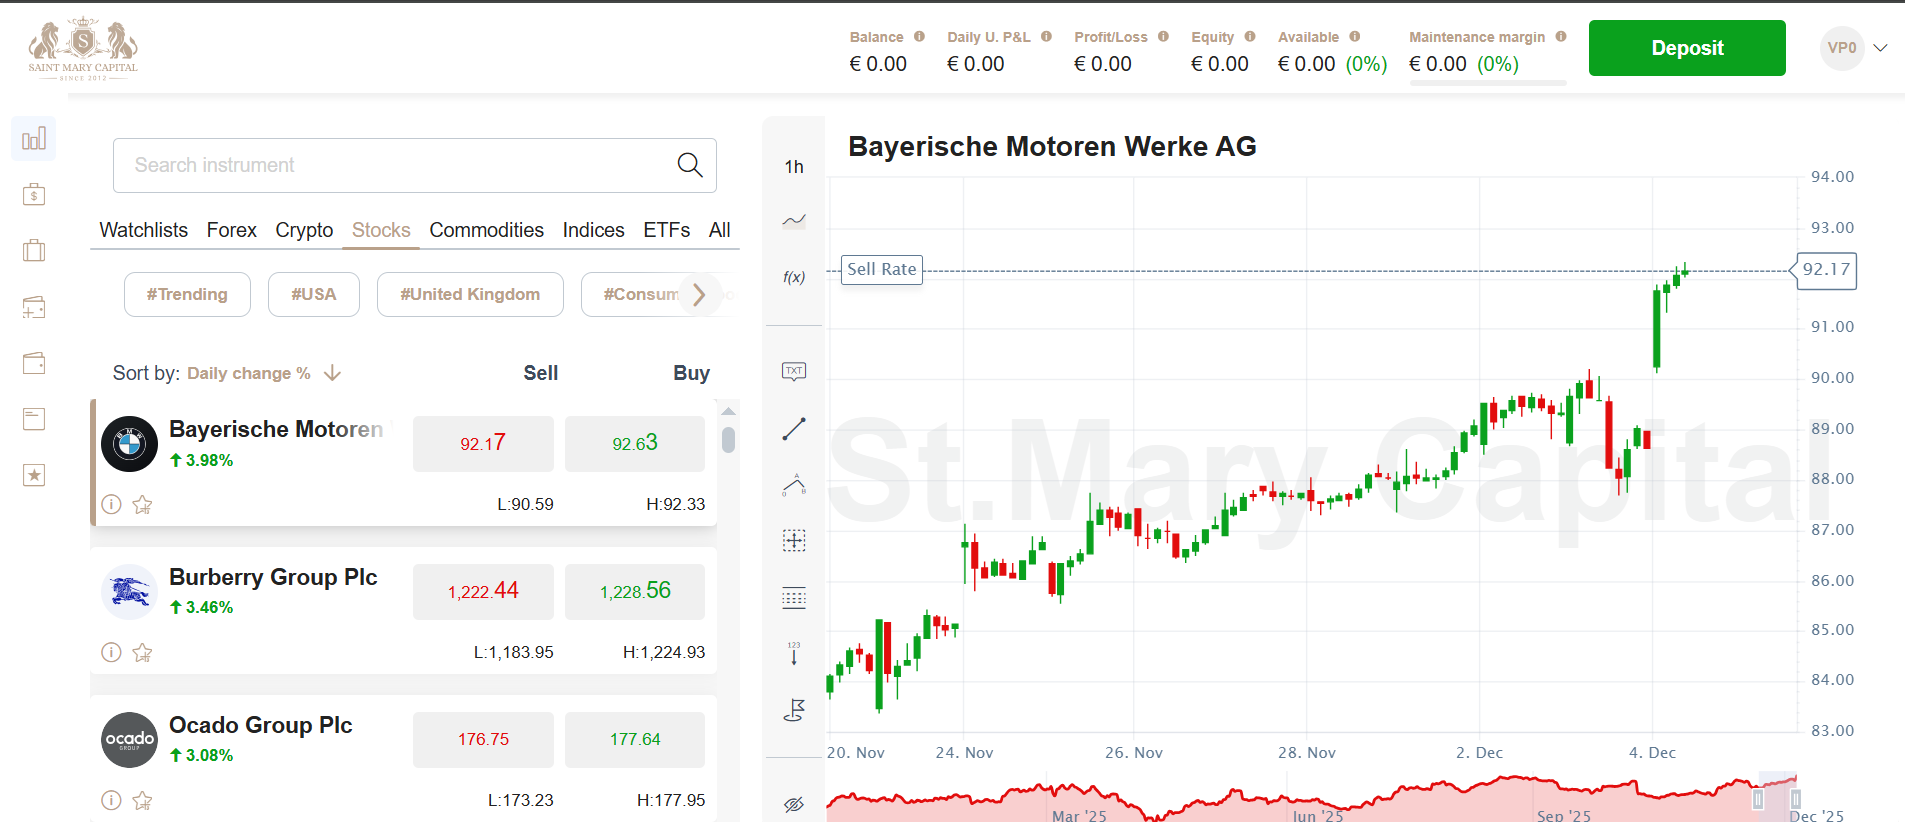Open the 1h timeframe selector
This screenshot has height=822, width=1905.
[x=794, y=167]
